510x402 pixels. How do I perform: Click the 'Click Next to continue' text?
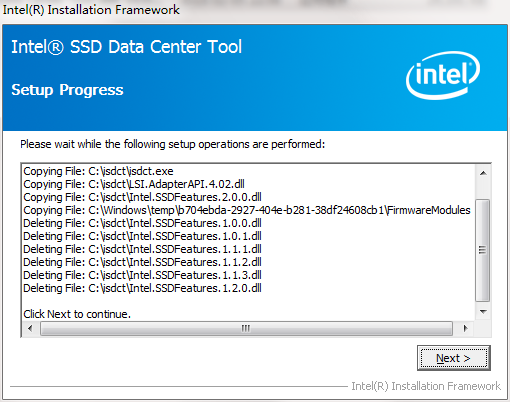77,314
